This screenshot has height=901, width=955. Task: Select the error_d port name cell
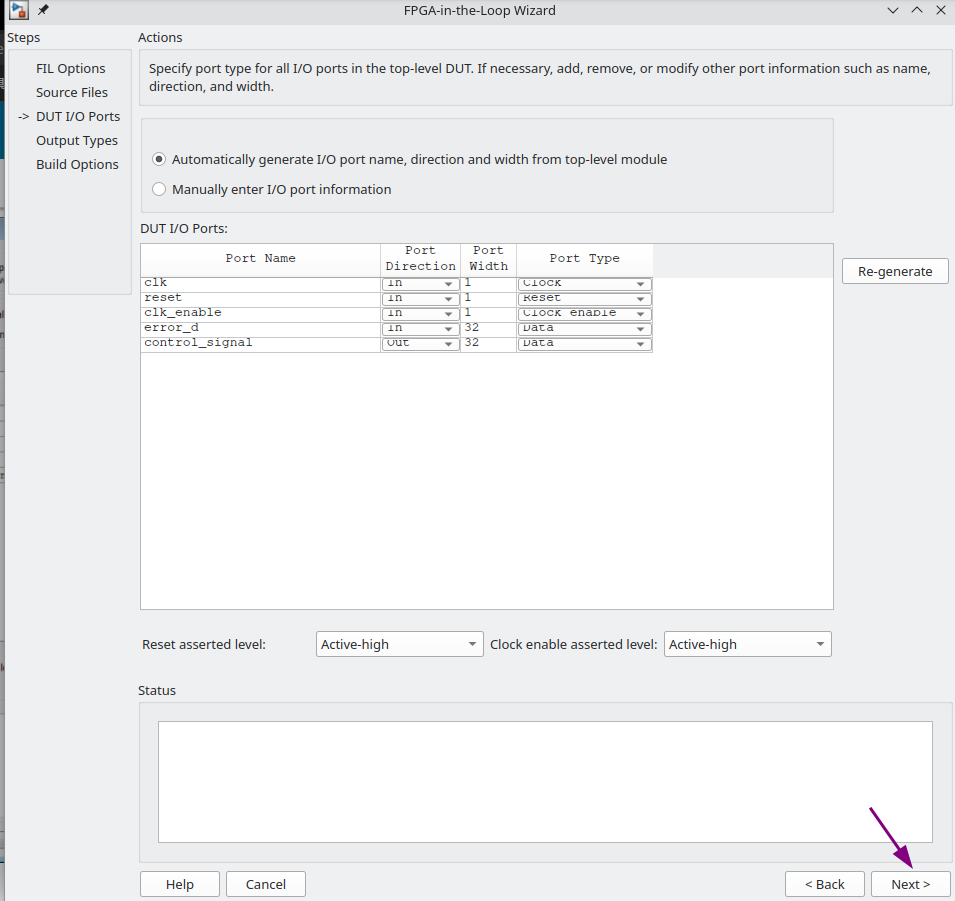coord(261,328)
